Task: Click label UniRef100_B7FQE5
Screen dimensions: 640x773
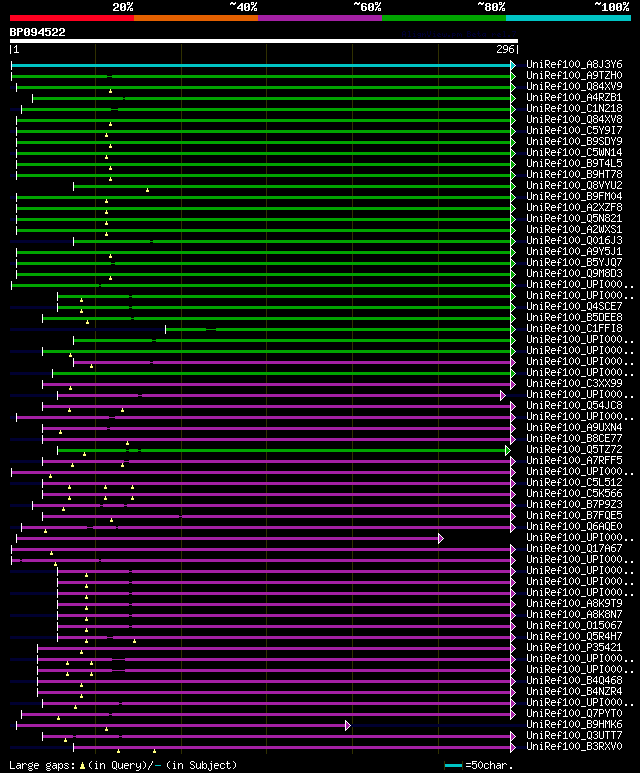Action: click(574, 516)
